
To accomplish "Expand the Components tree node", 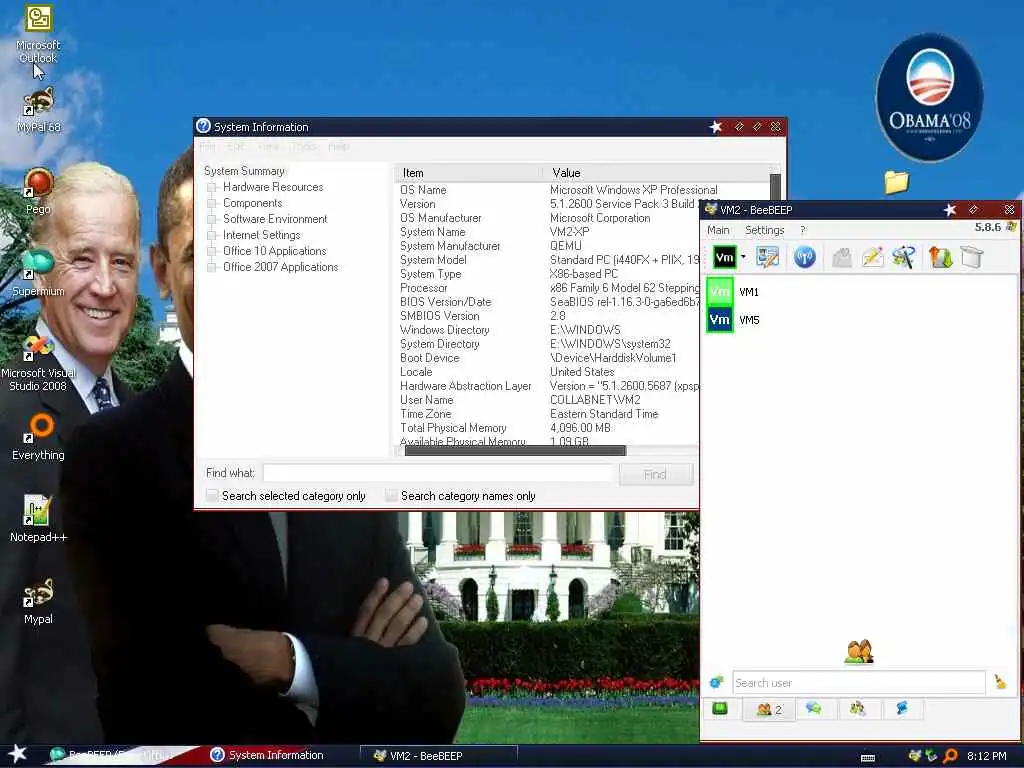I will pyautogui.click(x=212, y=203).
